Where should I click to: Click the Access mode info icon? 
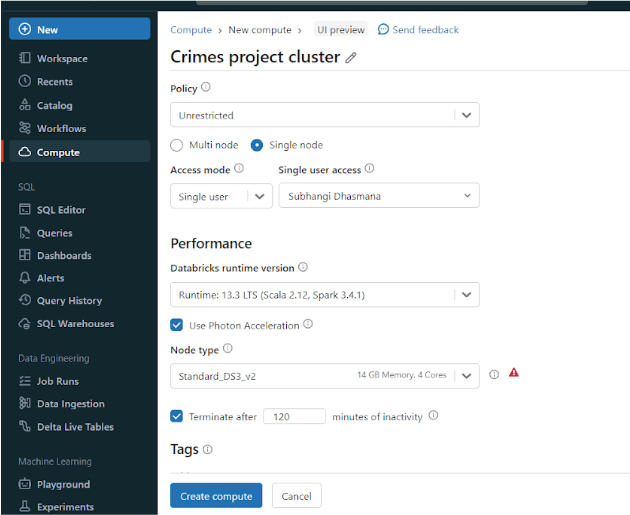pyautogui.click(x=239, y=168)
